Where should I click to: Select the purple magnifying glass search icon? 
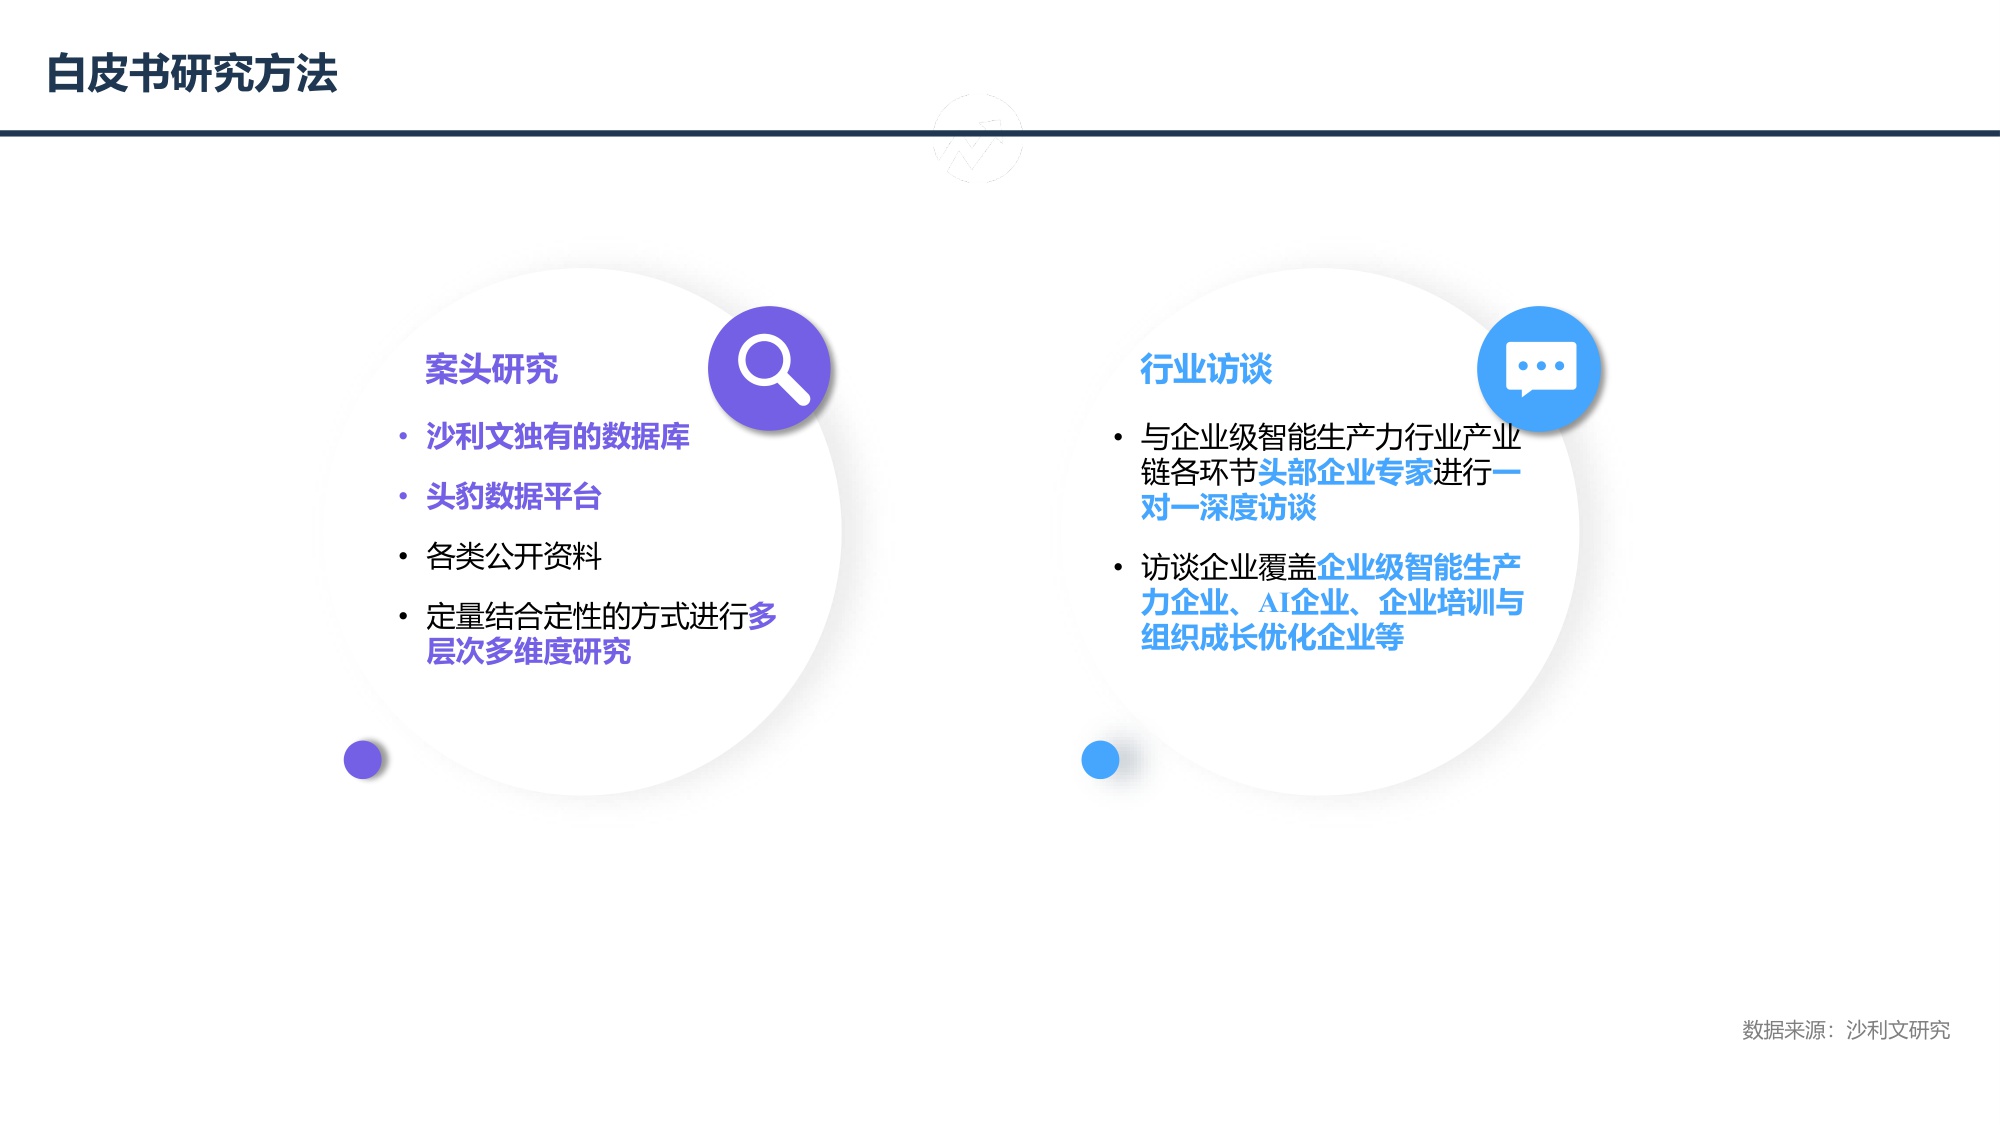point(770,368)
